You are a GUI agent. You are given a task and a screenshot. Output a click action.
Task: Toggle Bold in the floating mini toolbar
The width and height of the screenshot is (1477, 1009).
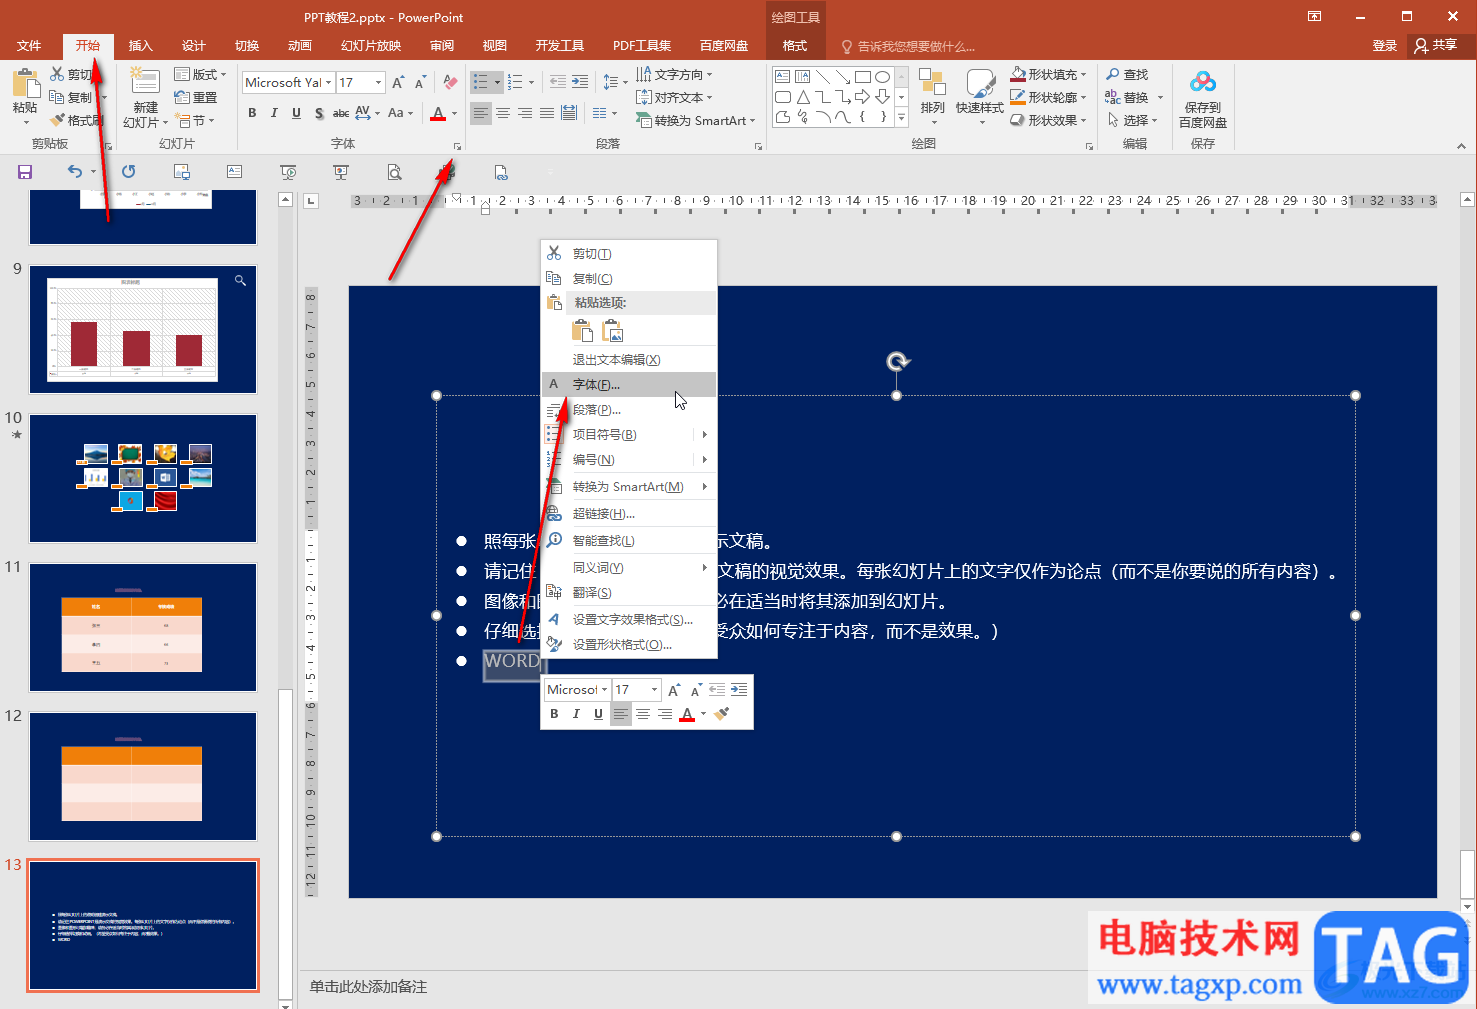pos(554,714)
